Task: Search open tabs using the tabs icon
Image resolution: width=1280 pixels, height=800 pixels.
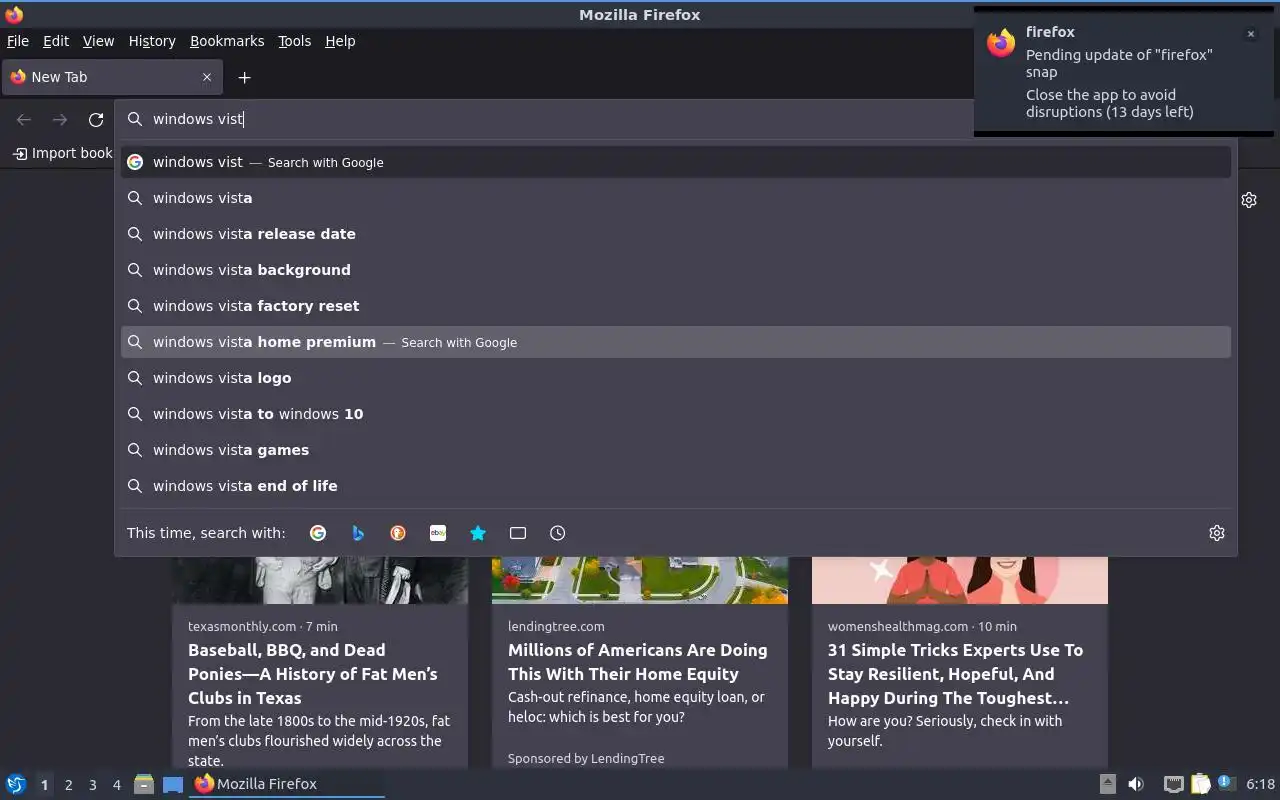Action: click(518, 533)
